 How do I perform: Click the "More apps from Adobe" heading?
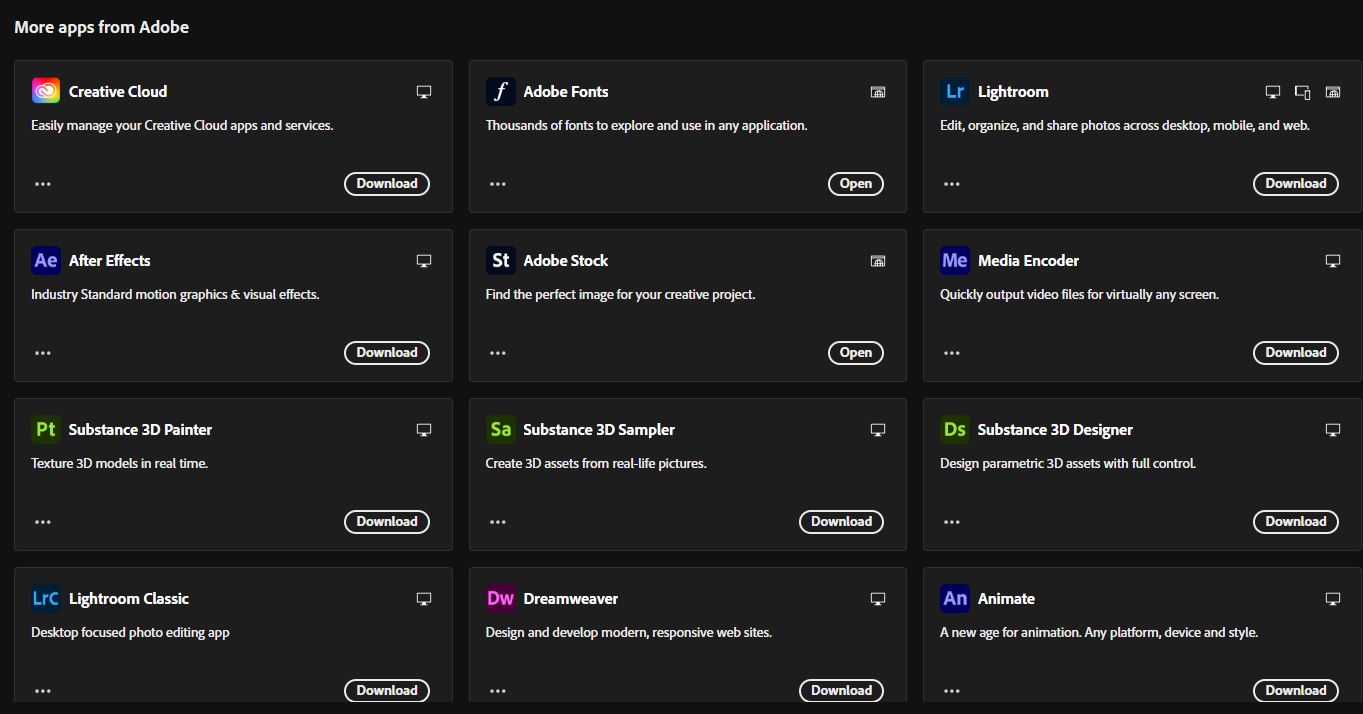(101, 27)
